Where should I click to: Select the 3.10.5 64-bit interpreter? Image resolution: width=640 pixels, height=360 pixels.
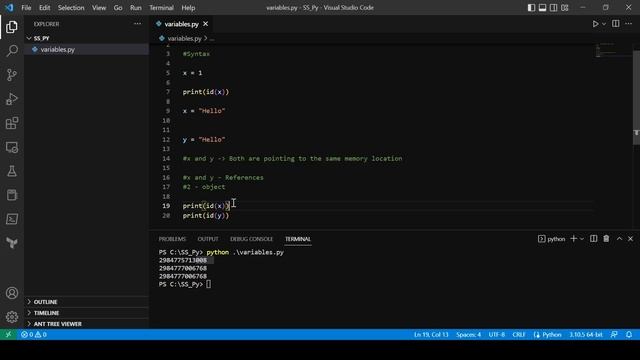[x=586, y=335]
